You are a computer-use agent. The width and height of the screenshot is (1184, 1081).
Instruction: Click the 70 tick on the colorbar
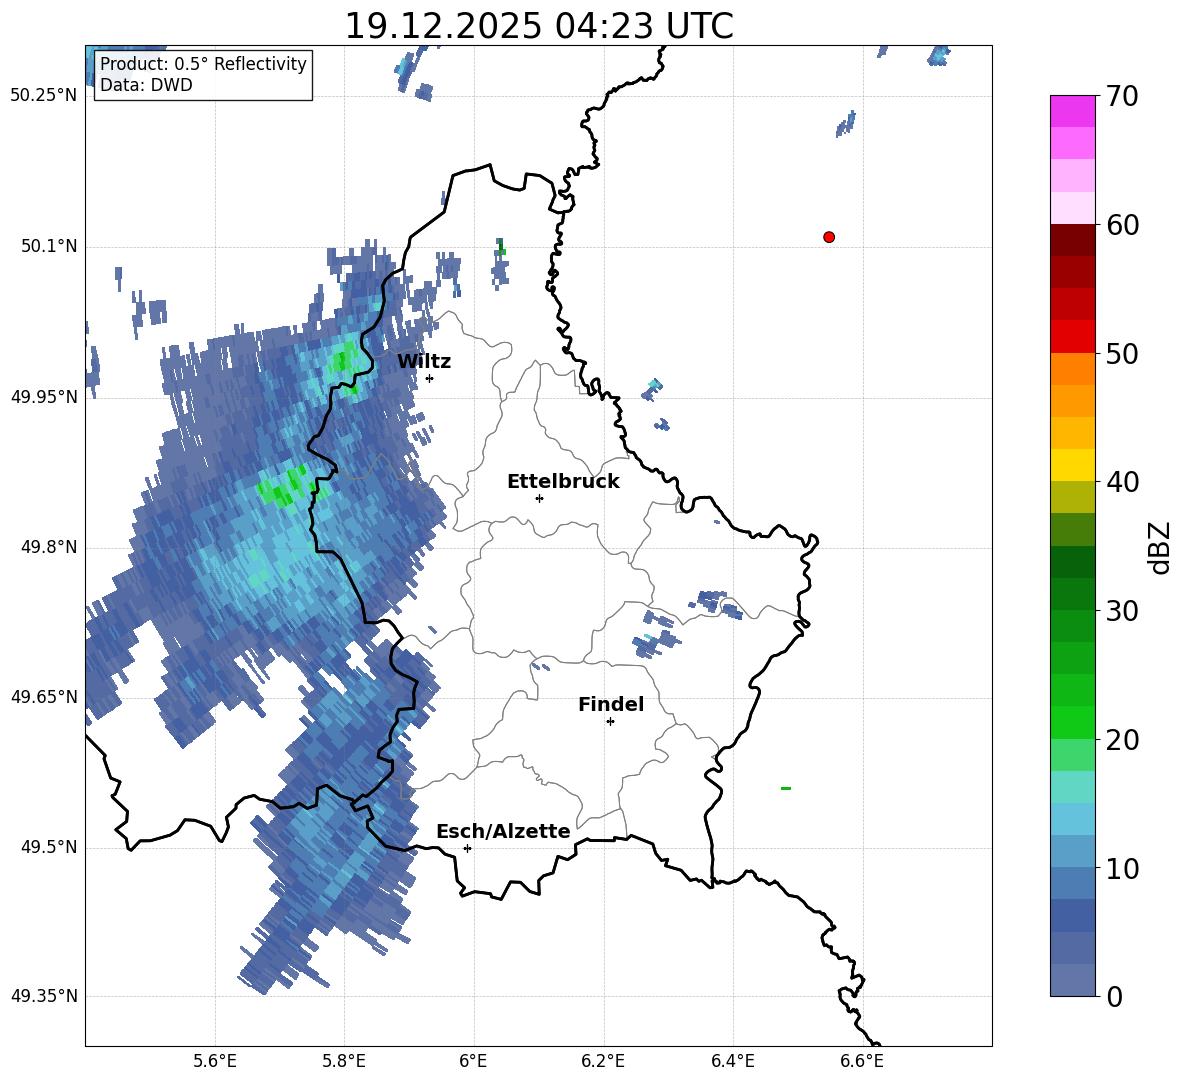[x=1122, y=97]
